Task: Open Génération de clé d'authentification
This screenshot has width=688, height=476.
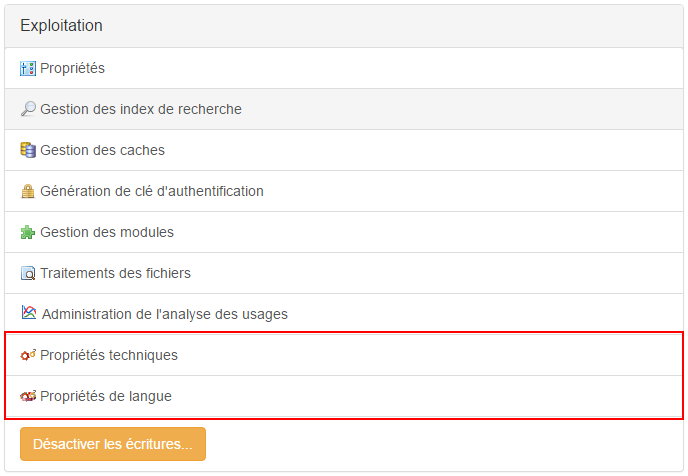Action: point(344,191)
